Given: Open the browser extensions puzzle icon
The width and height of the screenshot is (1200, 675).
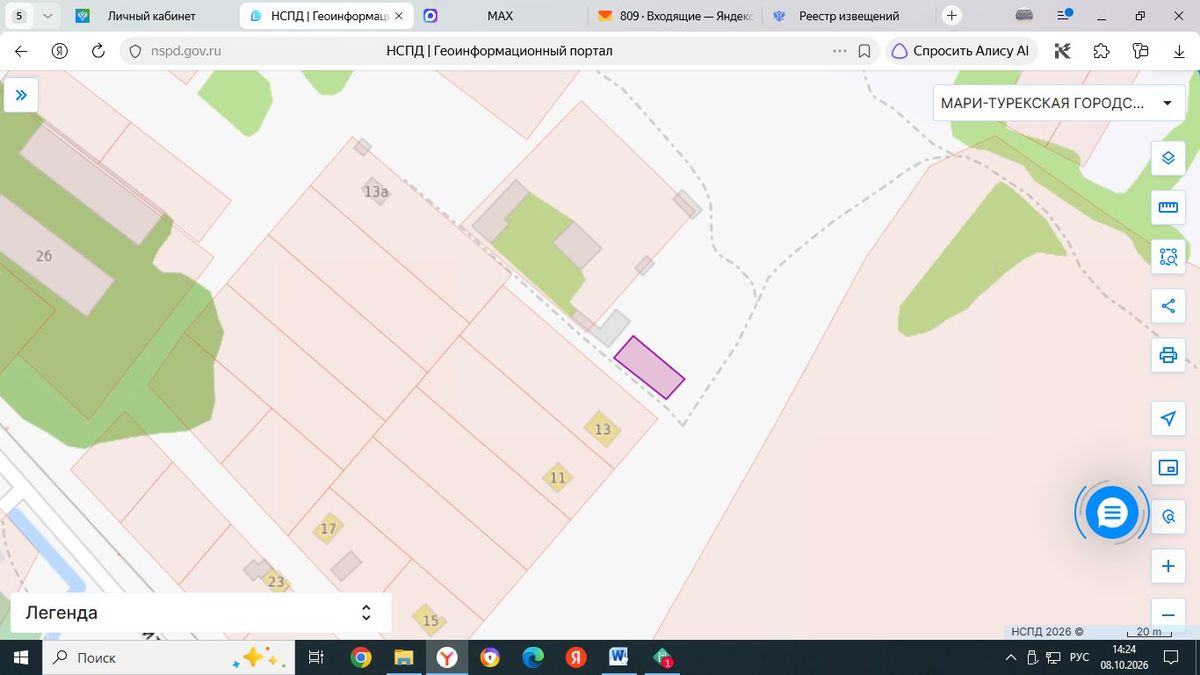Looking at the screenshot, I should (1101, 51).
